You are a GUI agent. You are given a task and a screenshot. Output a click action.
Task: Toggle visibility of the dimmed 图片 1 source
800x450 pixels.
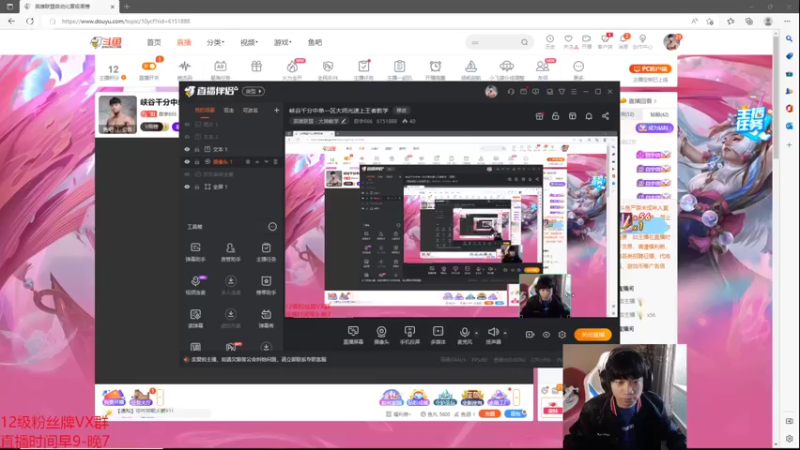click(x=187, y=124)
